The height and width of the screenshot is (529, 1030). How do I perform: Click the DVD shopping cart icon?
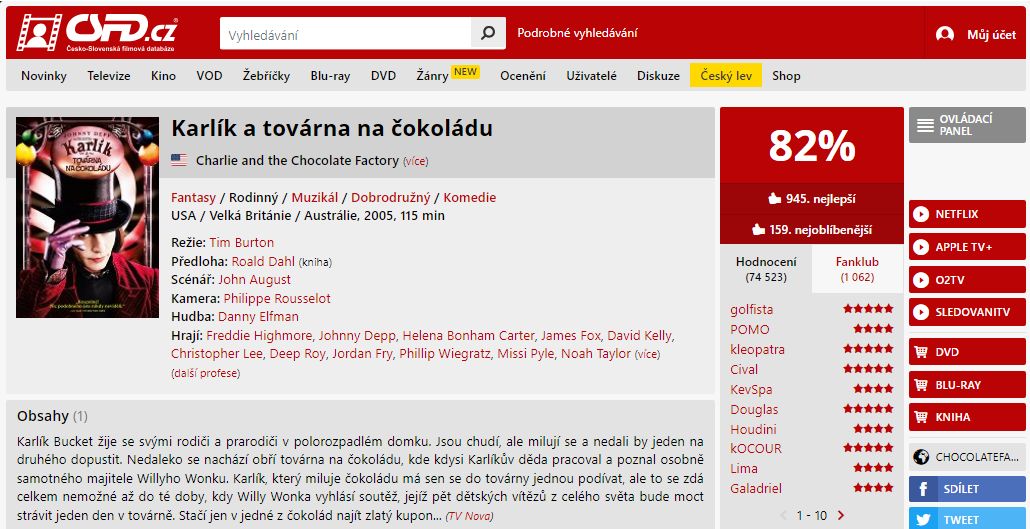(921, 352)
